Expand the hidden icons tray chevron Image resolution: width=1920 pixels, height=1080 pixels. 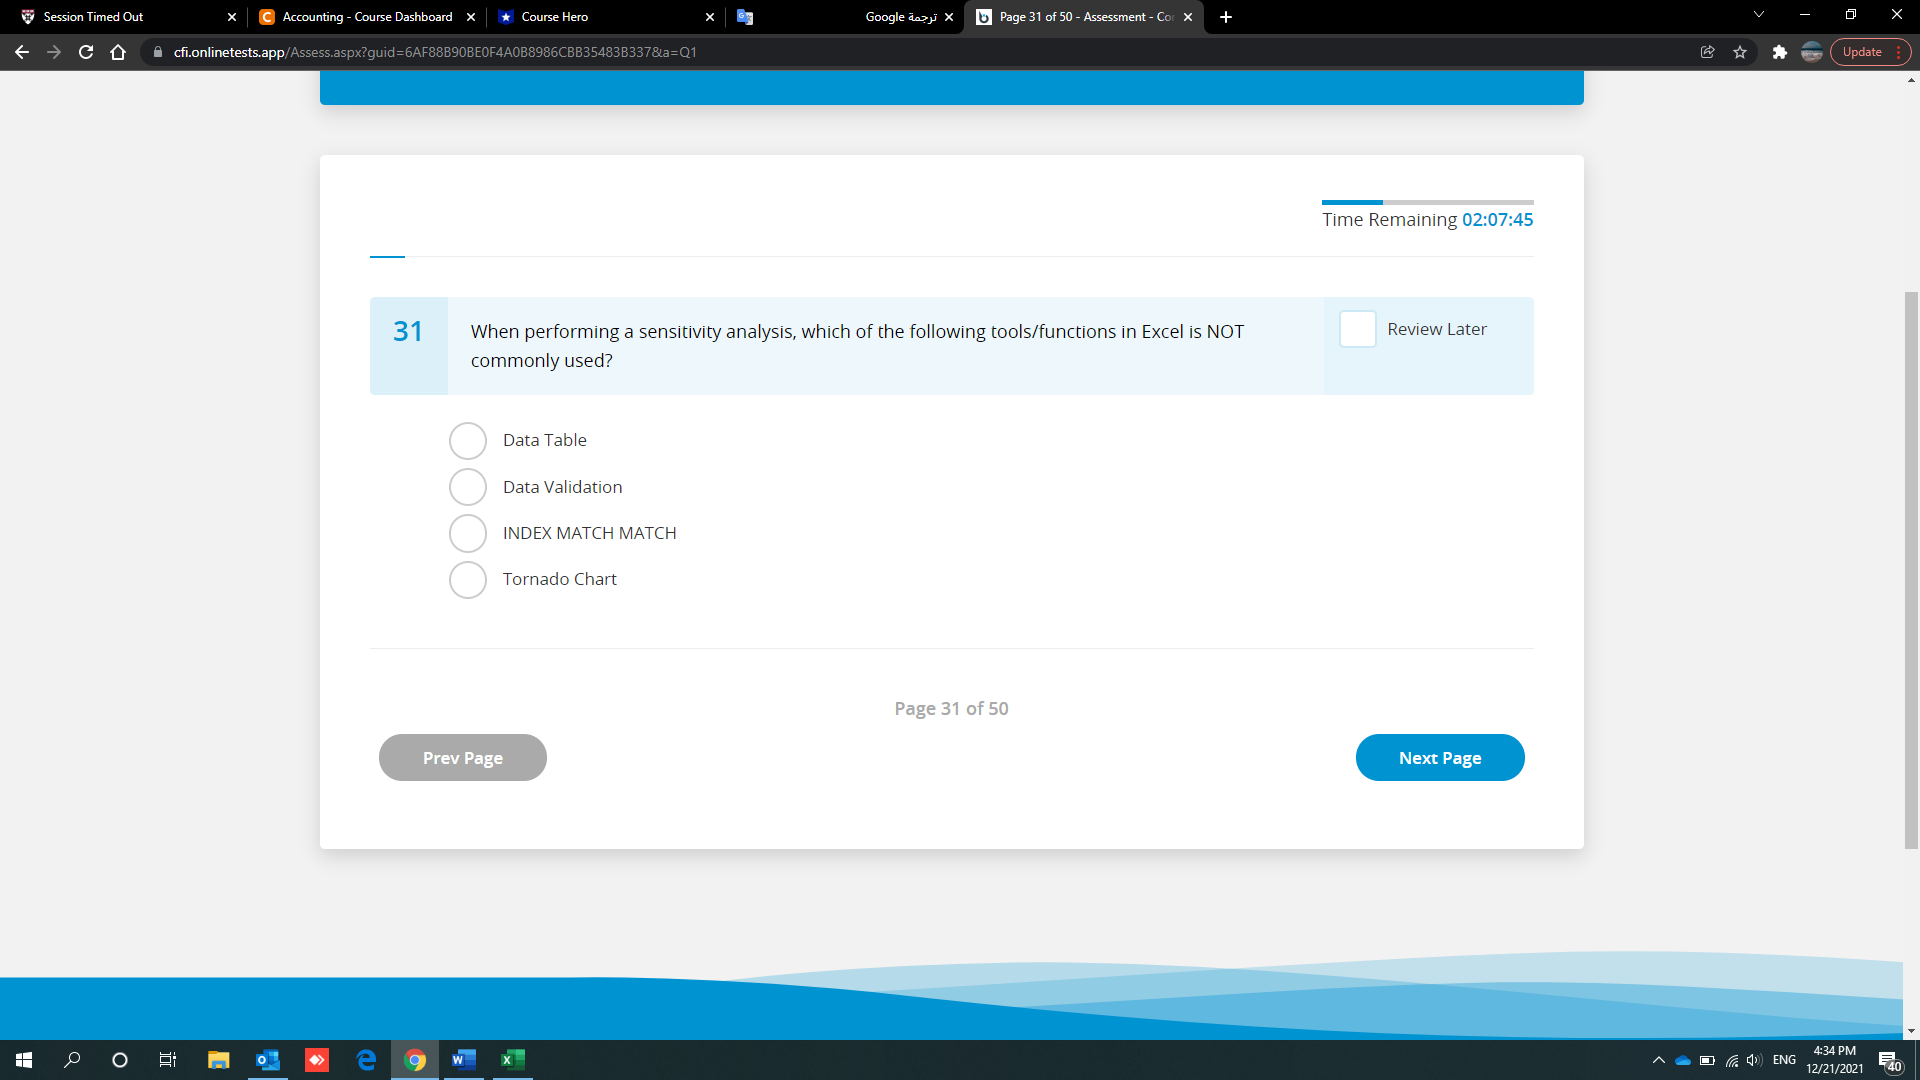tap(1658, 1061)
